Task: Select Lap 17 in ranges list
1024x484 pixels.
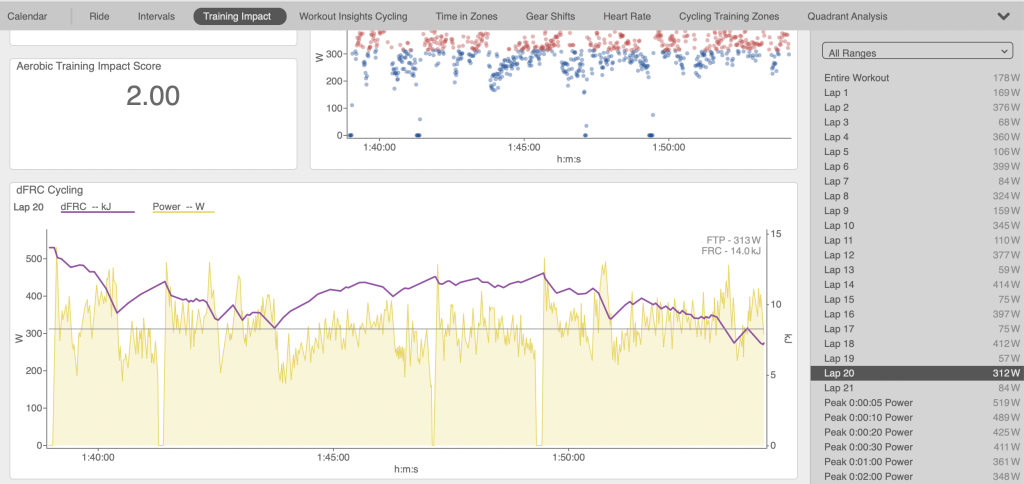Action: coord(917,329)
